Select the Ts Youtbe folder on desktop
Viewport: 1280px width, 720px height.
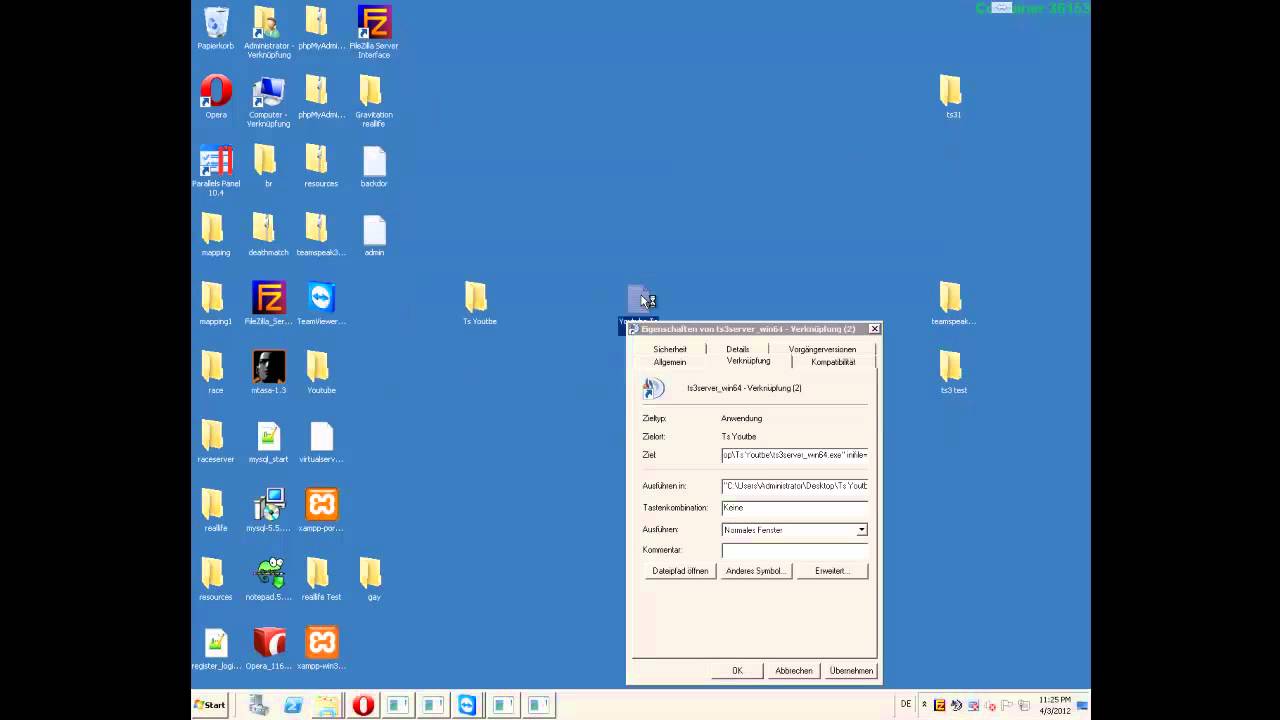[478, 299]
